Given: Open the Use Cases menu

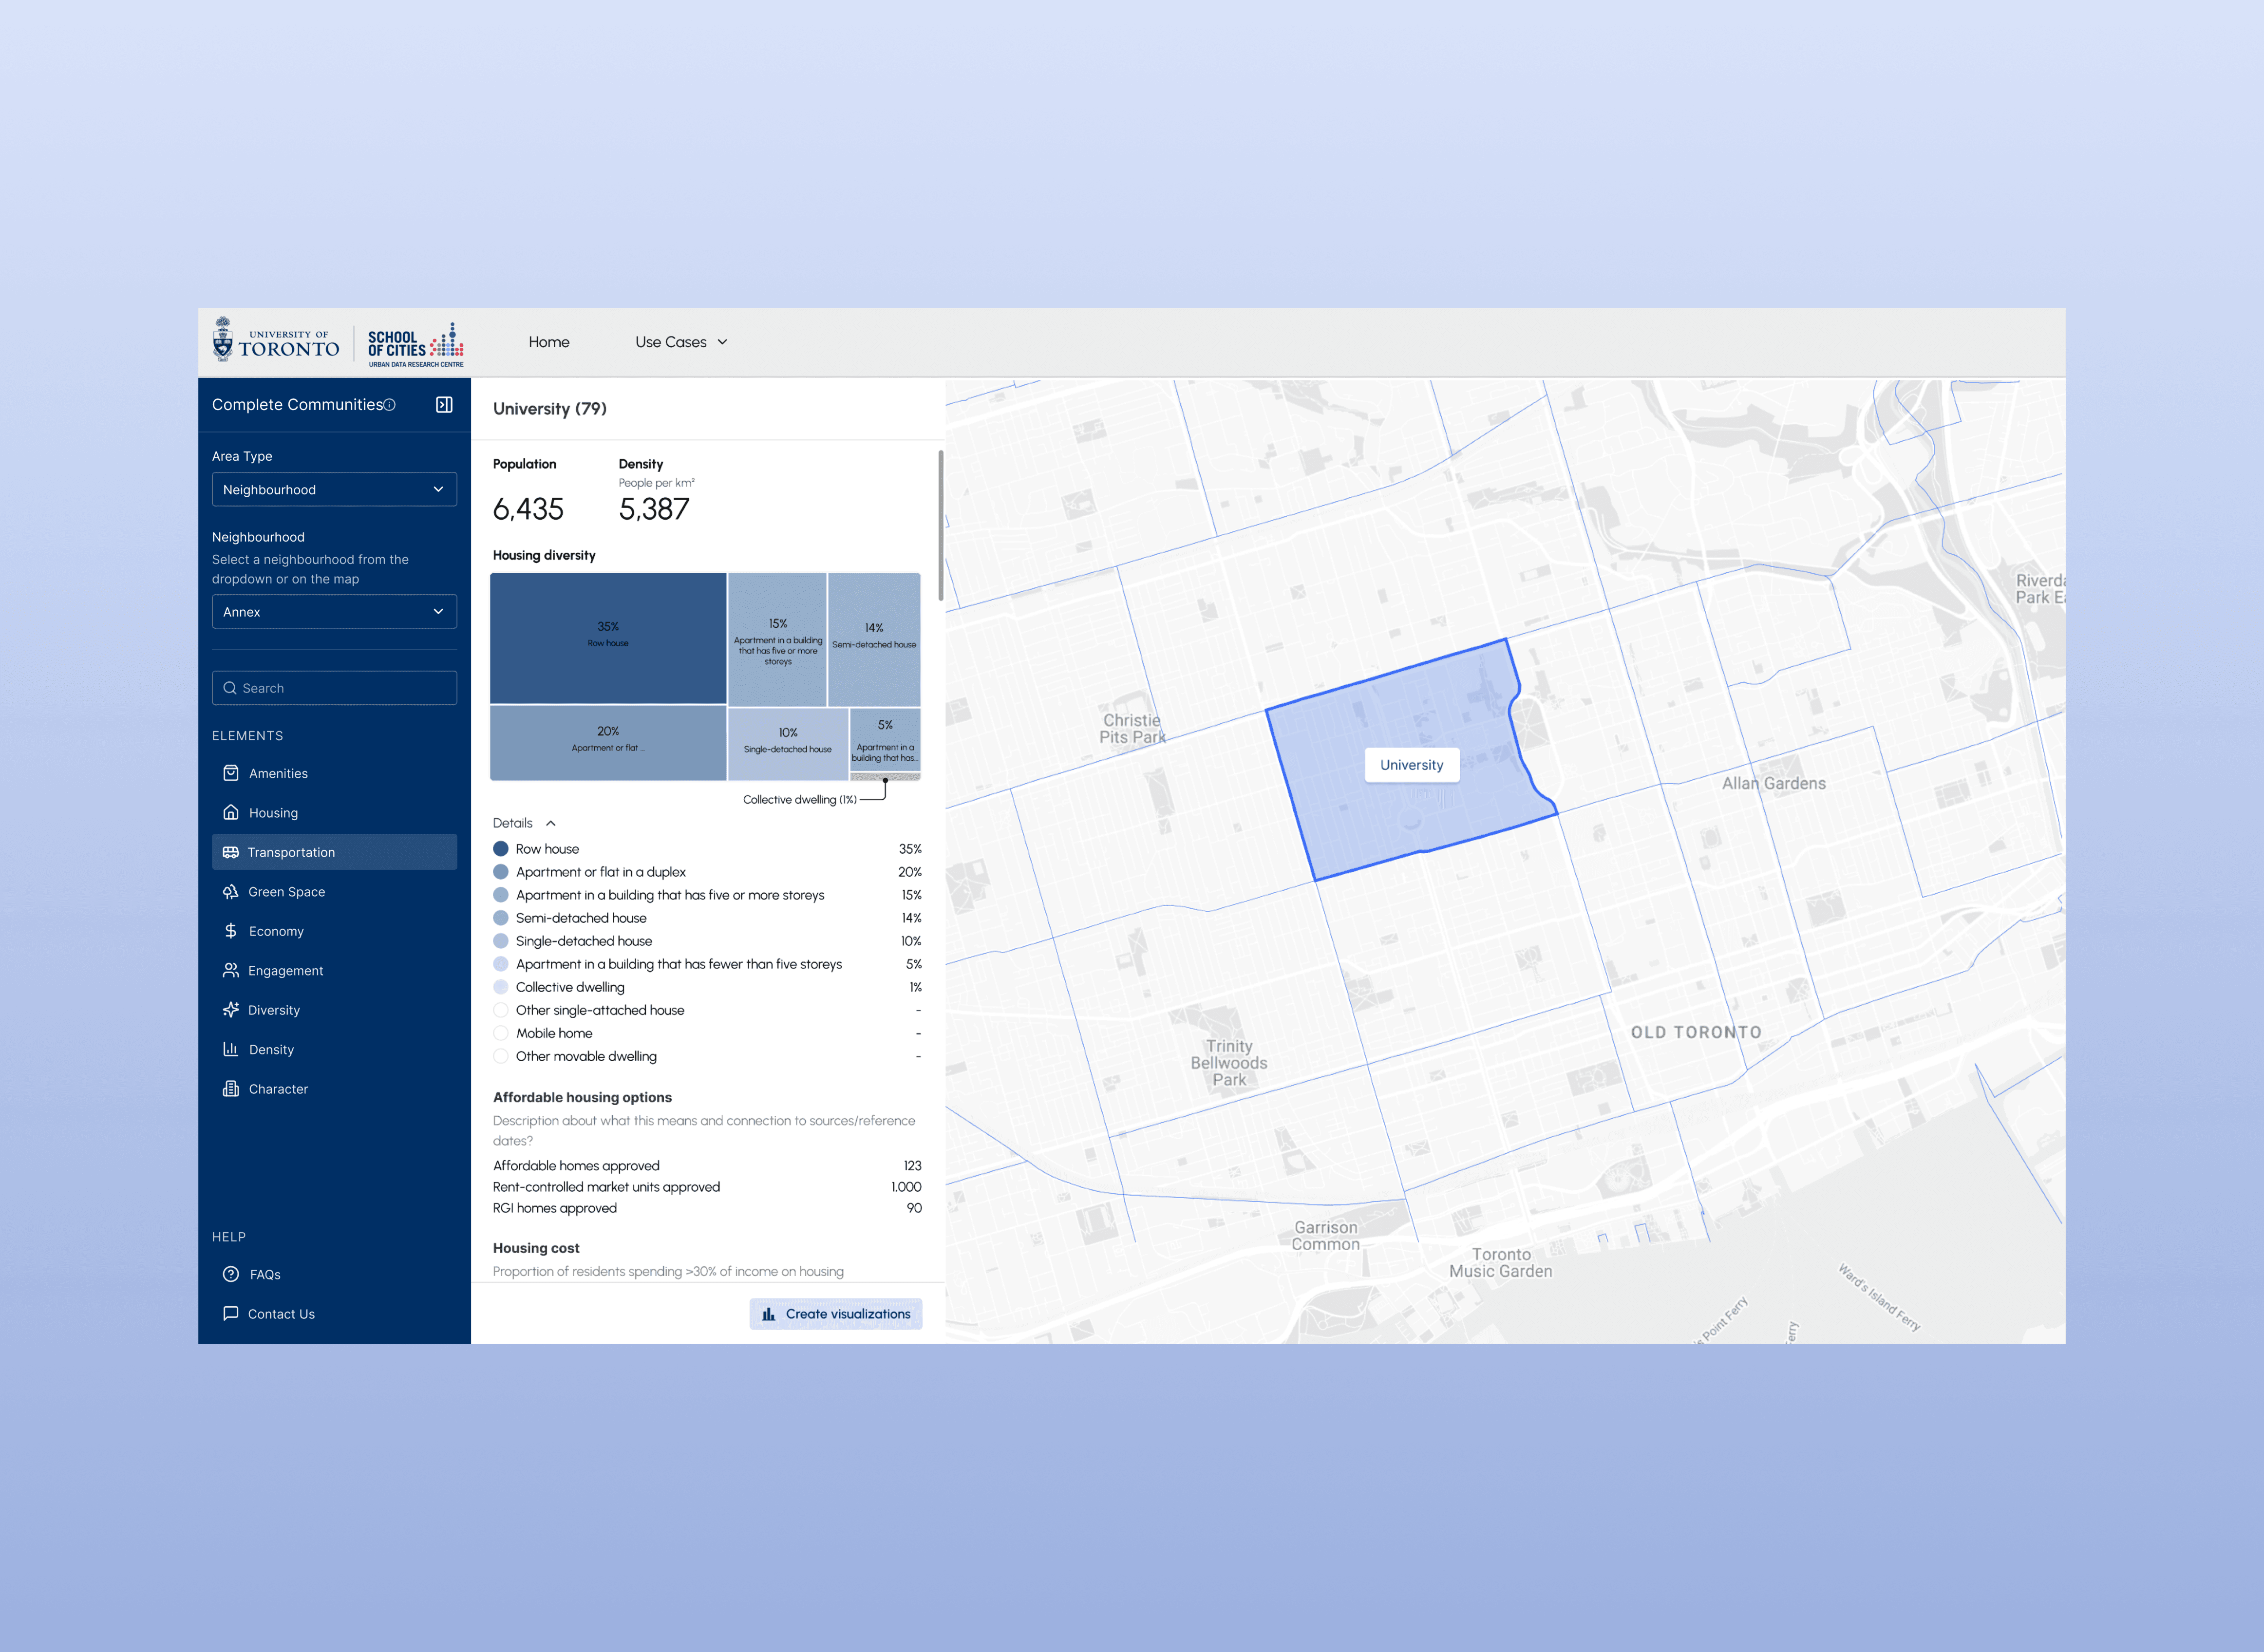Looking at the screenshot, I should click(x=681, y=342).
